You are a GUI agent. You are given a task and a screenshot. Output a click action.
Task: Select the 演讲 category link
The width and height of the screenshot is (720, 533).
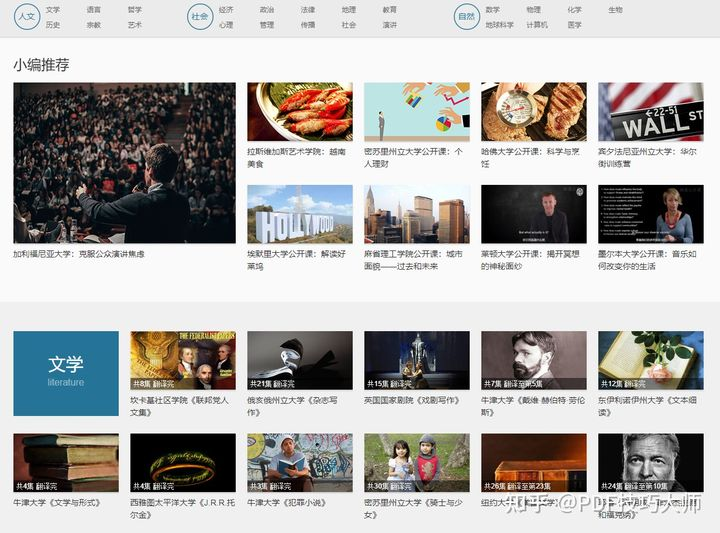point(389,25)
